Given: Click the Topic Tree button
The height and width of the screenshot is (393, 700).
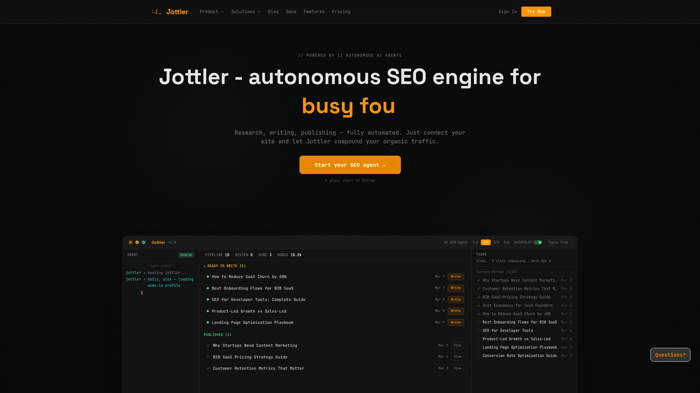Looking at the screenshot, I should (558, 242).
